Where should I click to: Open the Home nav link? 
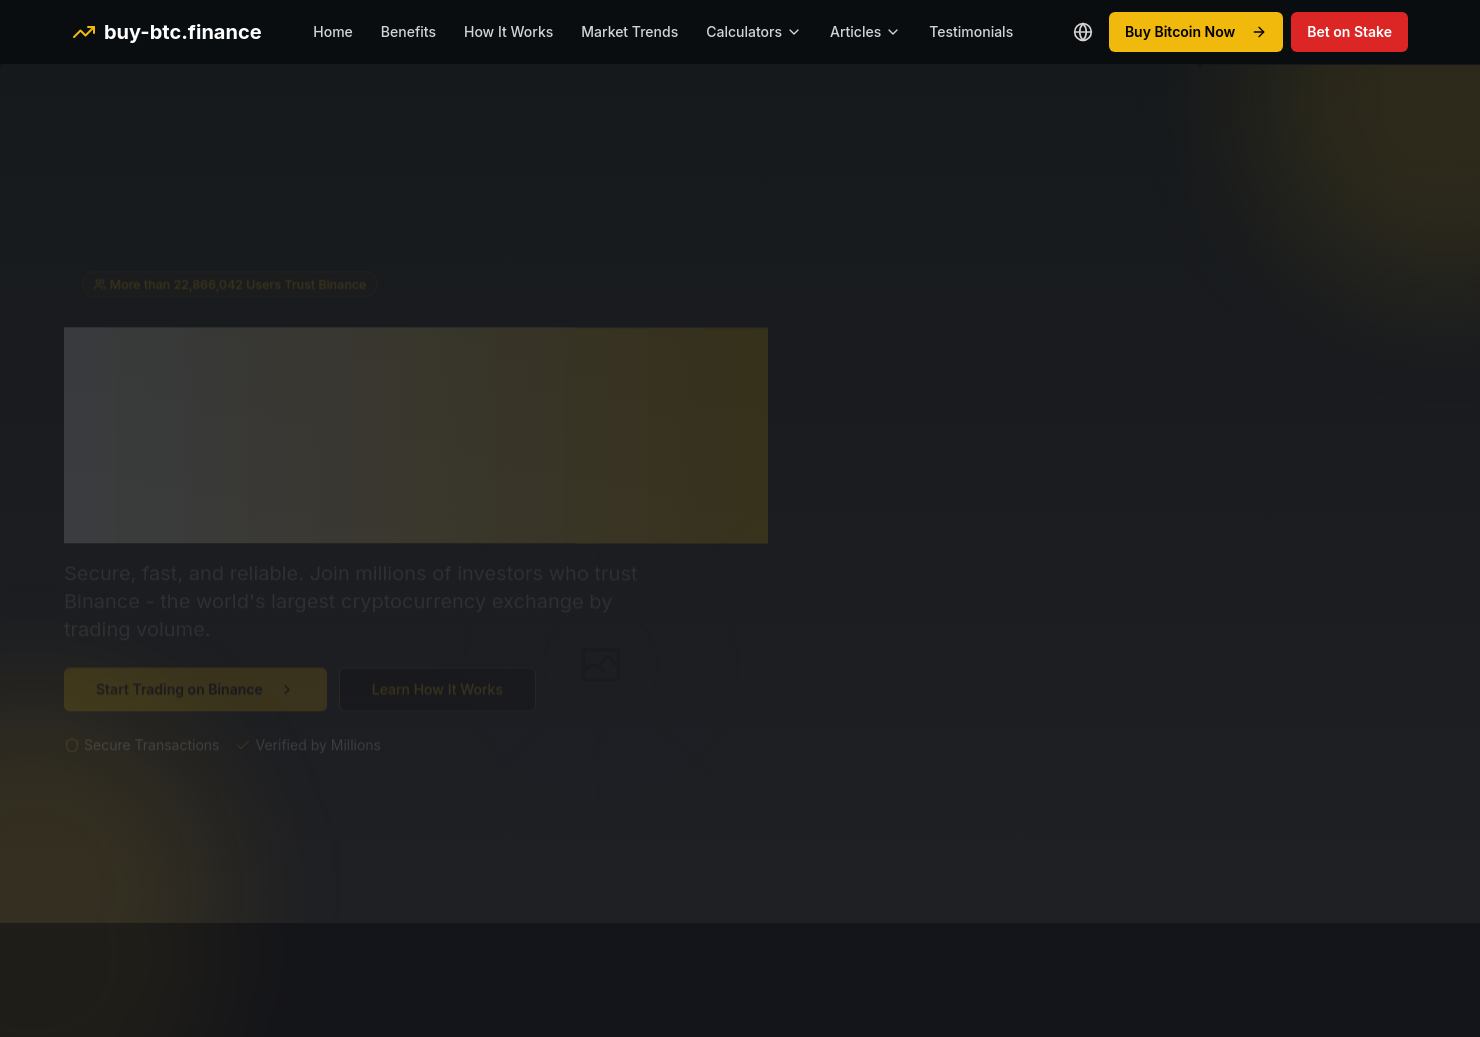pyautogui.click(x=333, y=32)
